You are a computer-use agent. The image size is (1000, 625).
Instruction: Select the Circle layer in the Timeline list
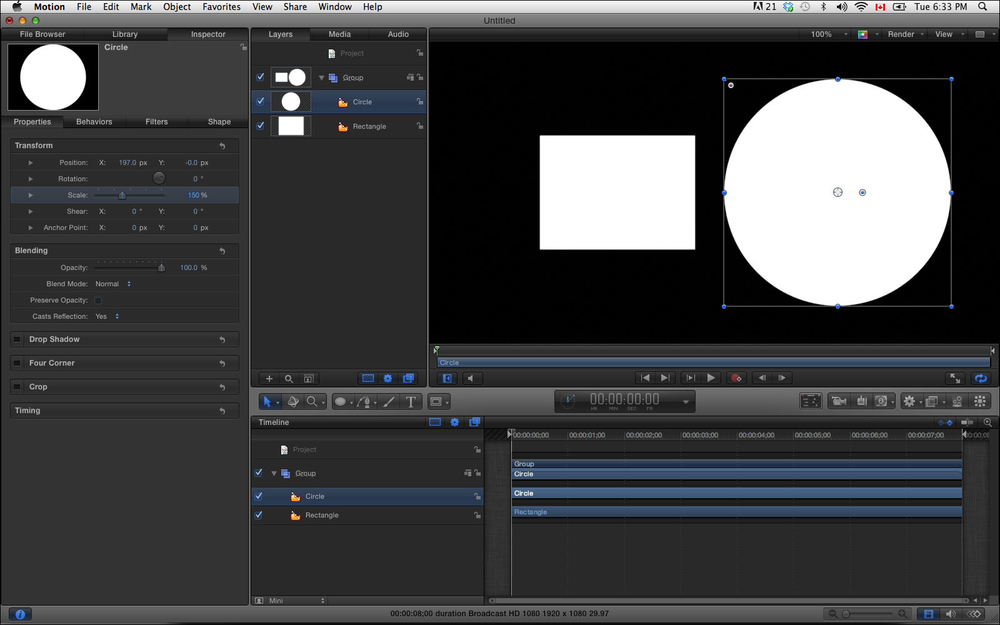point(315,496)
